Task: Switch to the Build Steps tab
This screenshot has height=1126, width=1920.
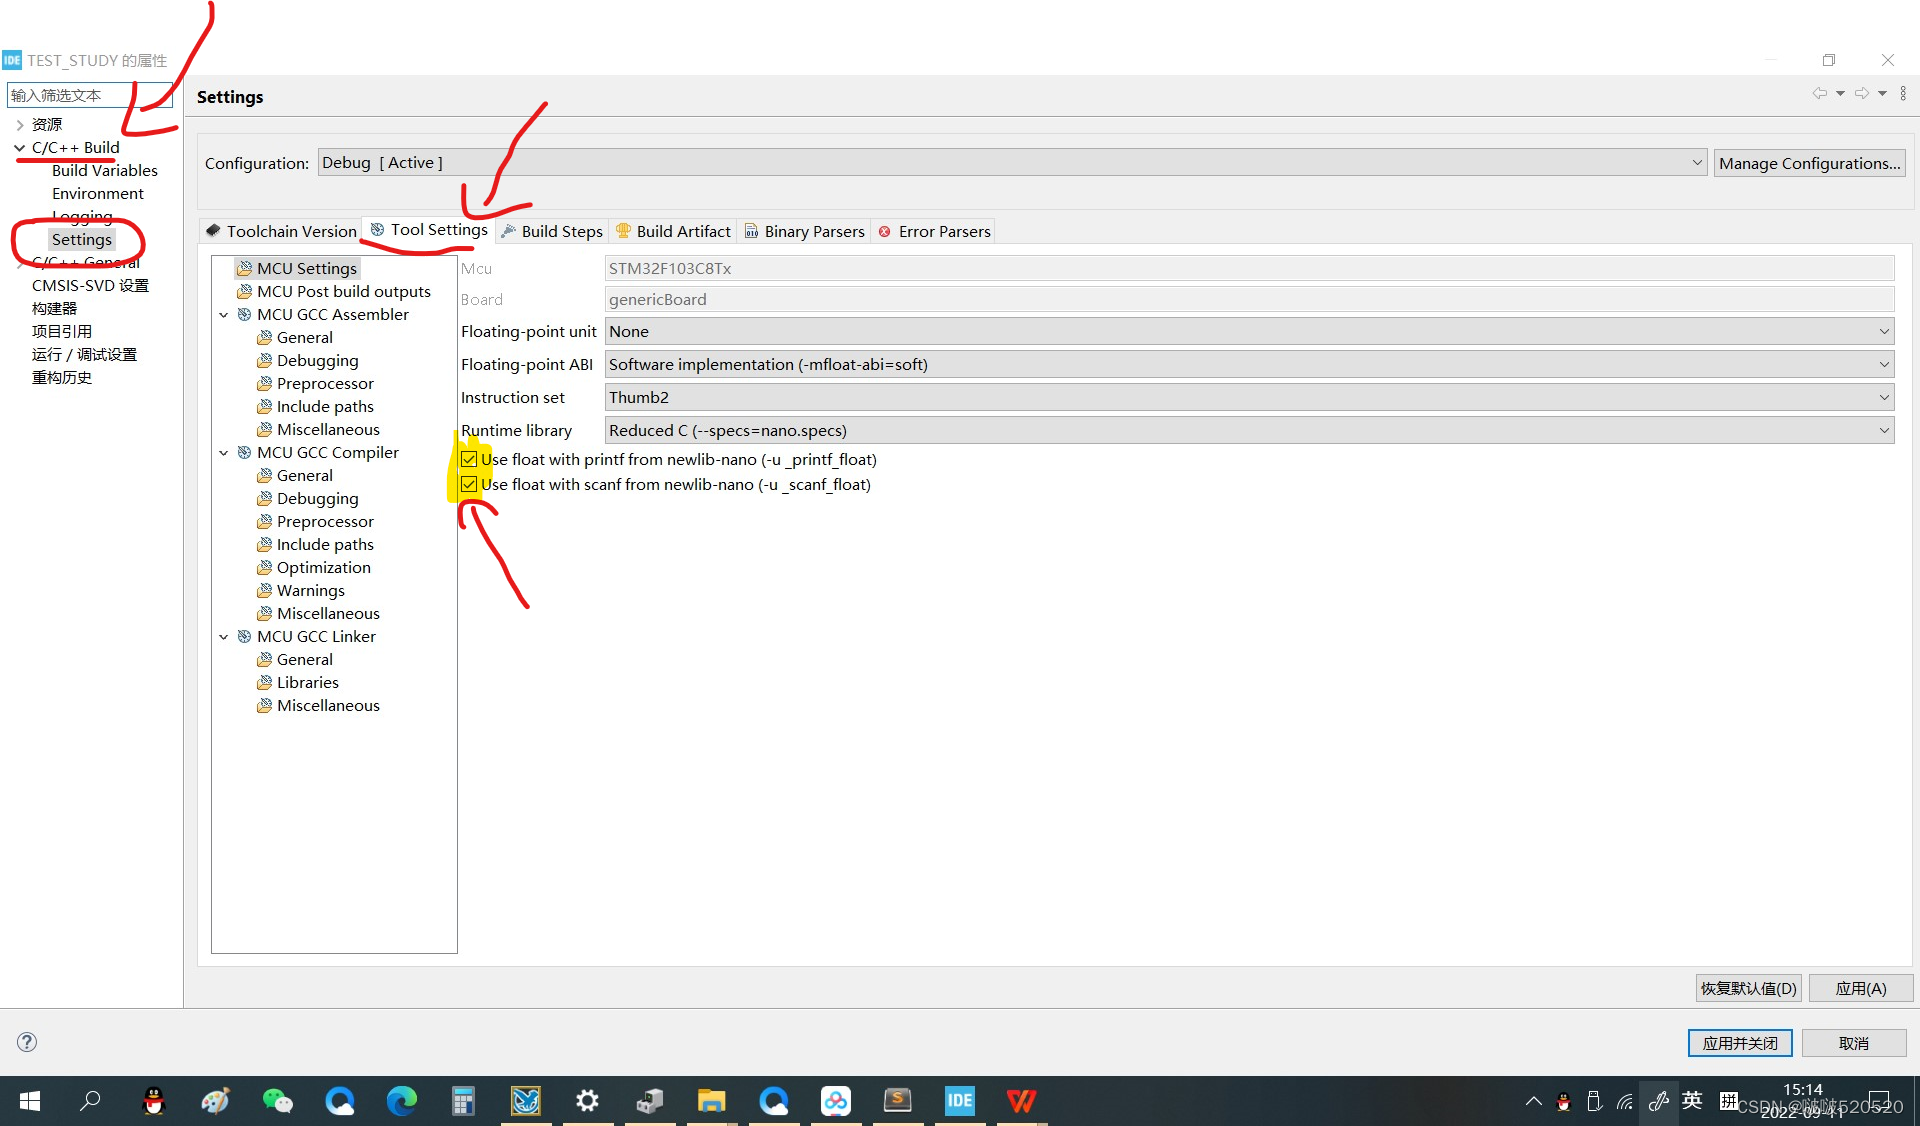Action: 561,231
